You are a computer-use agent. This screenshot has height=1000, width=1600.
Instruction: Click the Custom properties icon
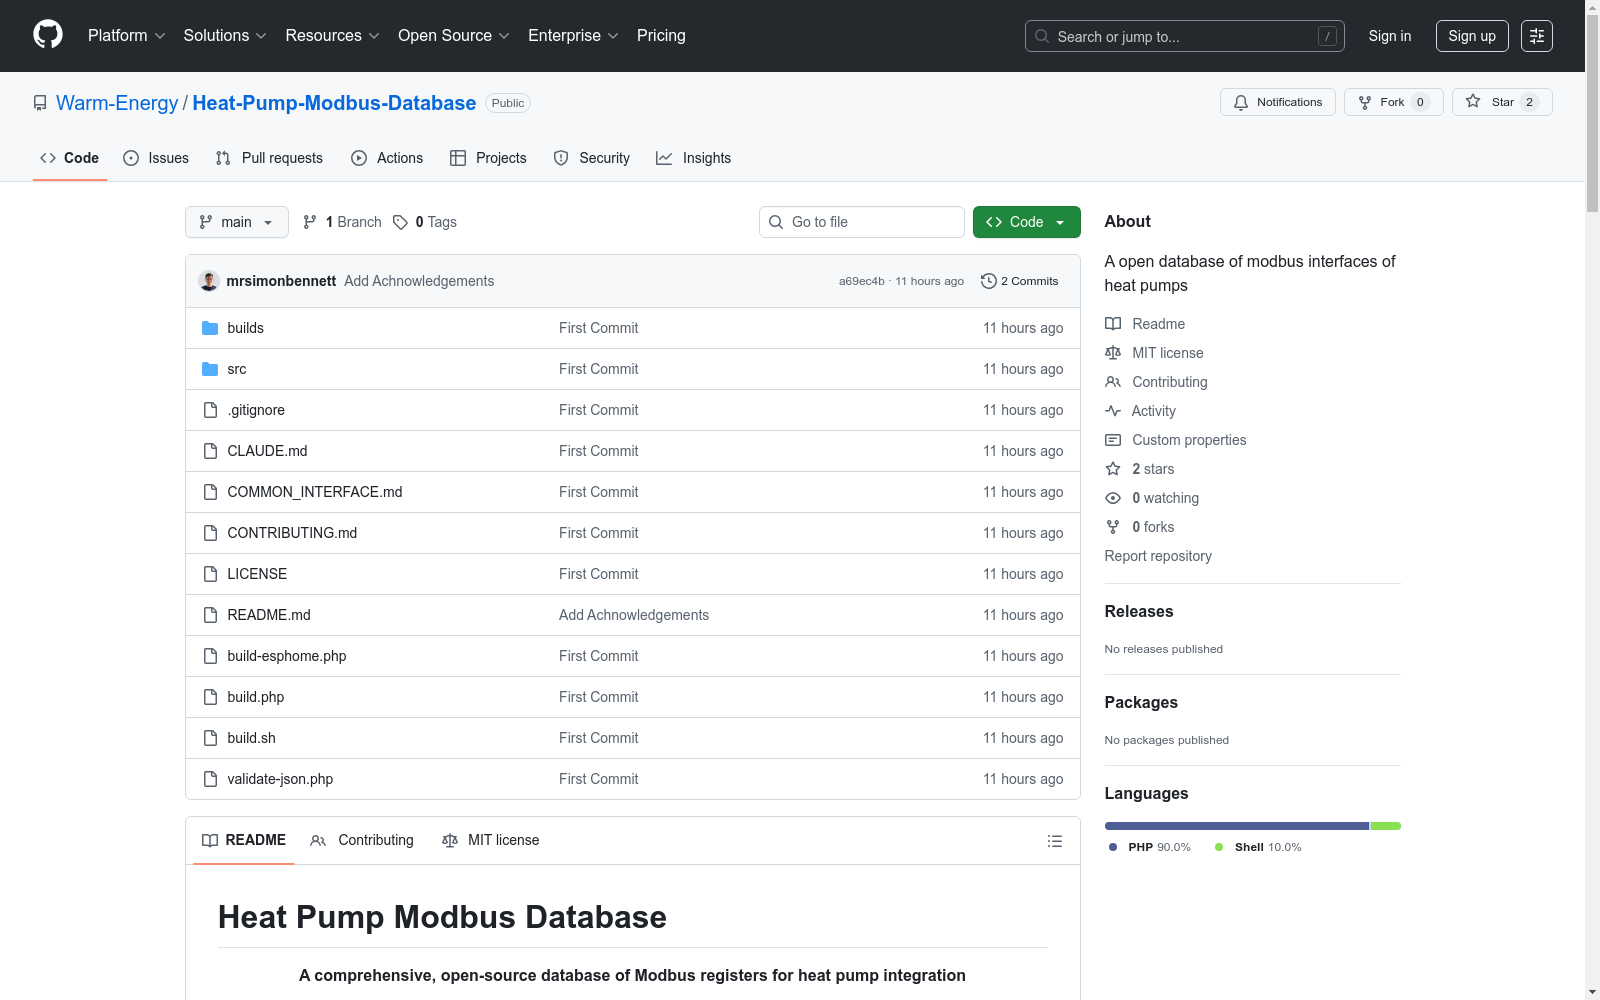tap(1113, 440)
